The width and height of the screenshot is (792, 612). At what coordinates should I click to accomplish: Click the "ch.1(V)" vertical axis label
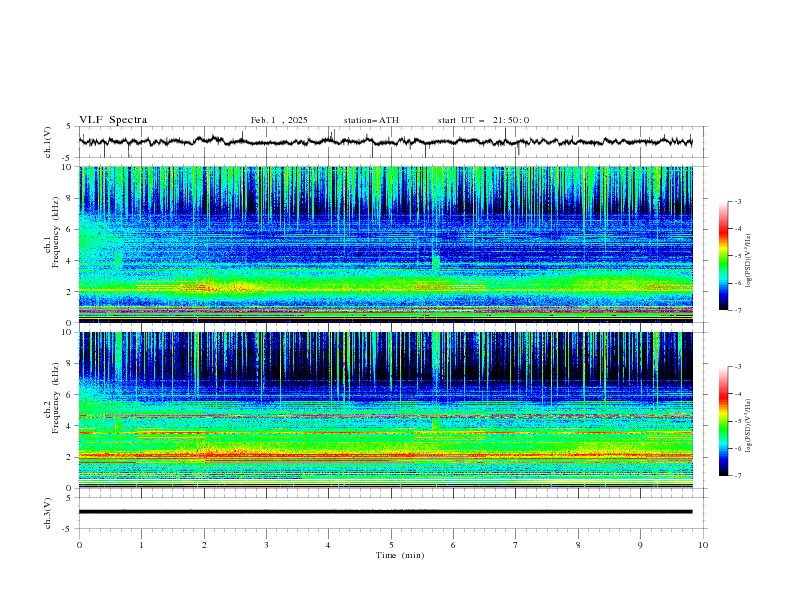coord(48,142)
